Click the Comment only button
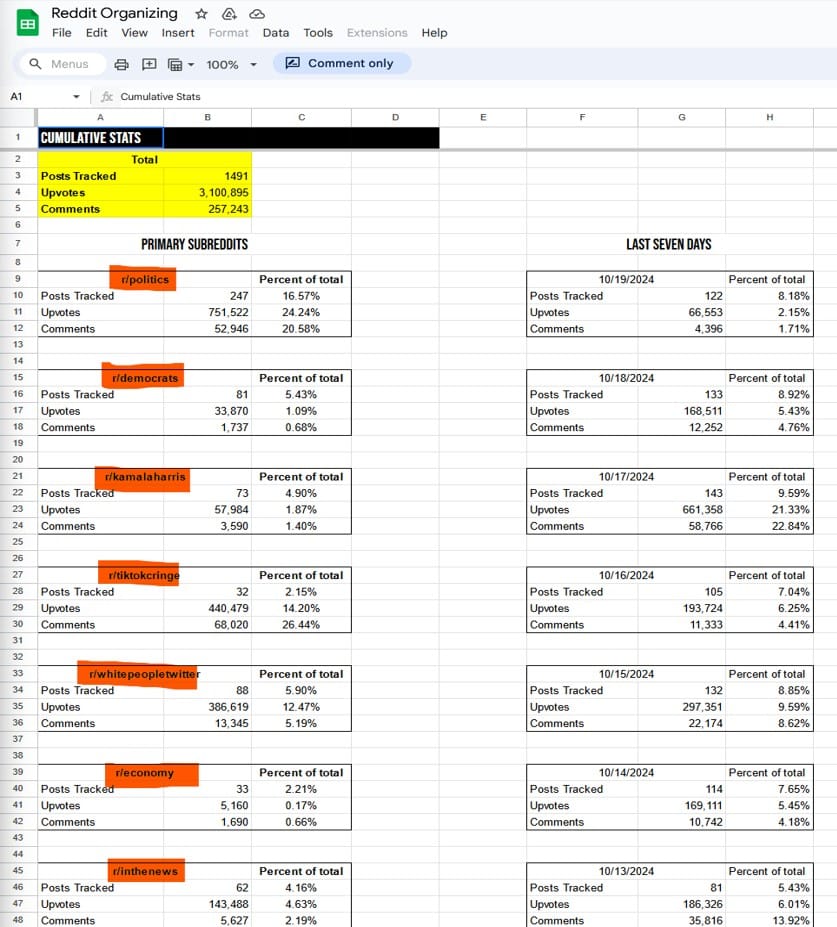Viewport: 837px width, 927px height. click(341, 63)
